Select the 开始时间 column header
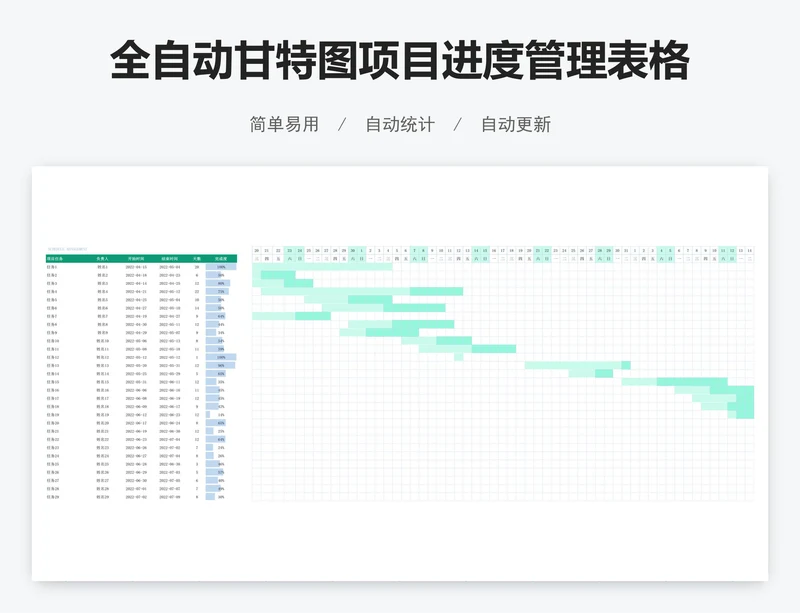The image size is (800, 613). [136, 259]
